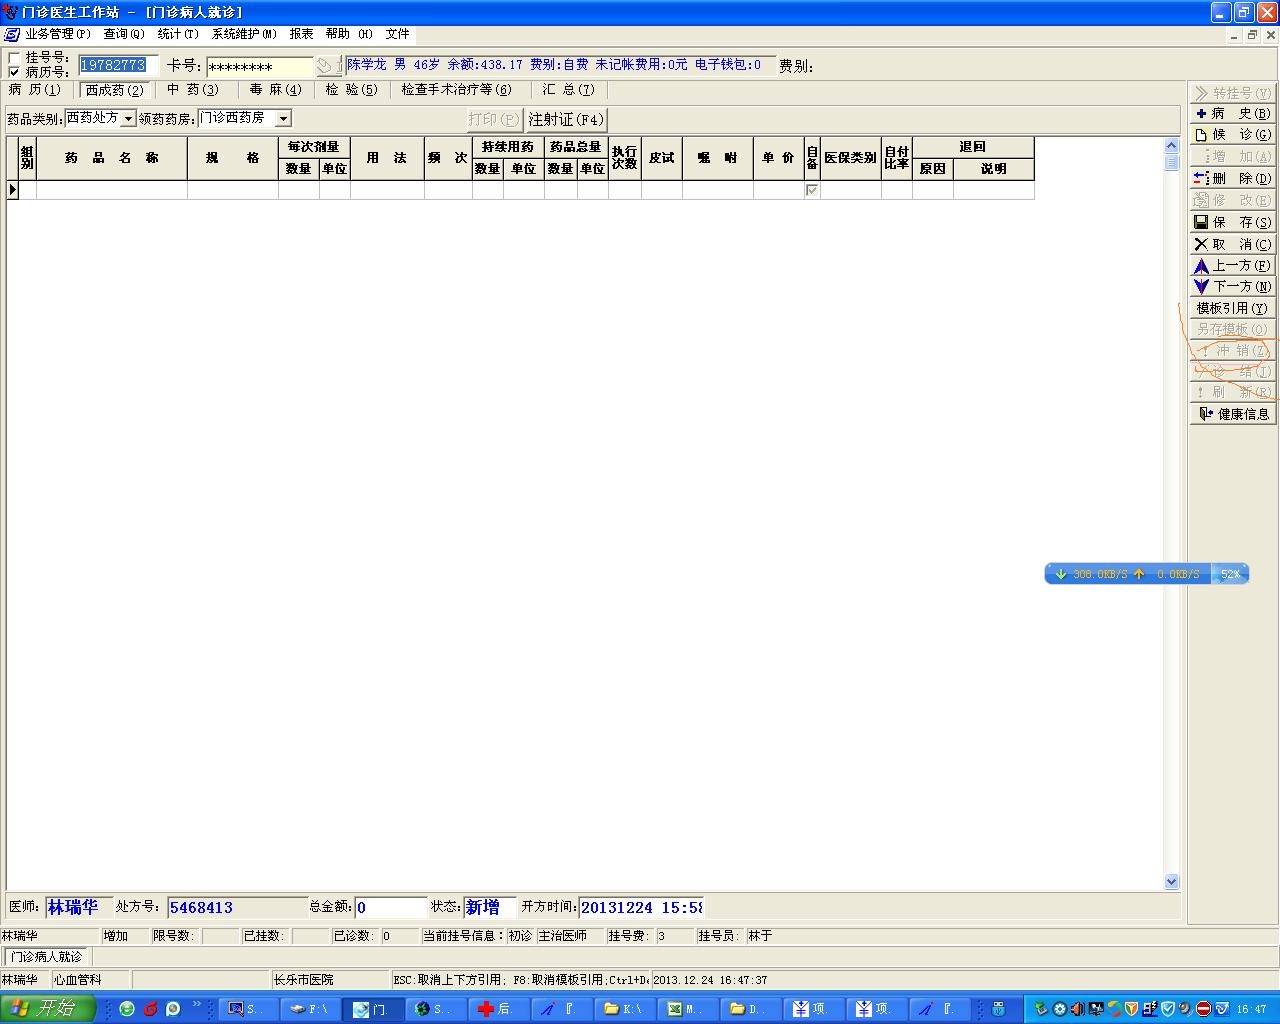Toggle the 病历号 checkbox

[14, 72]
